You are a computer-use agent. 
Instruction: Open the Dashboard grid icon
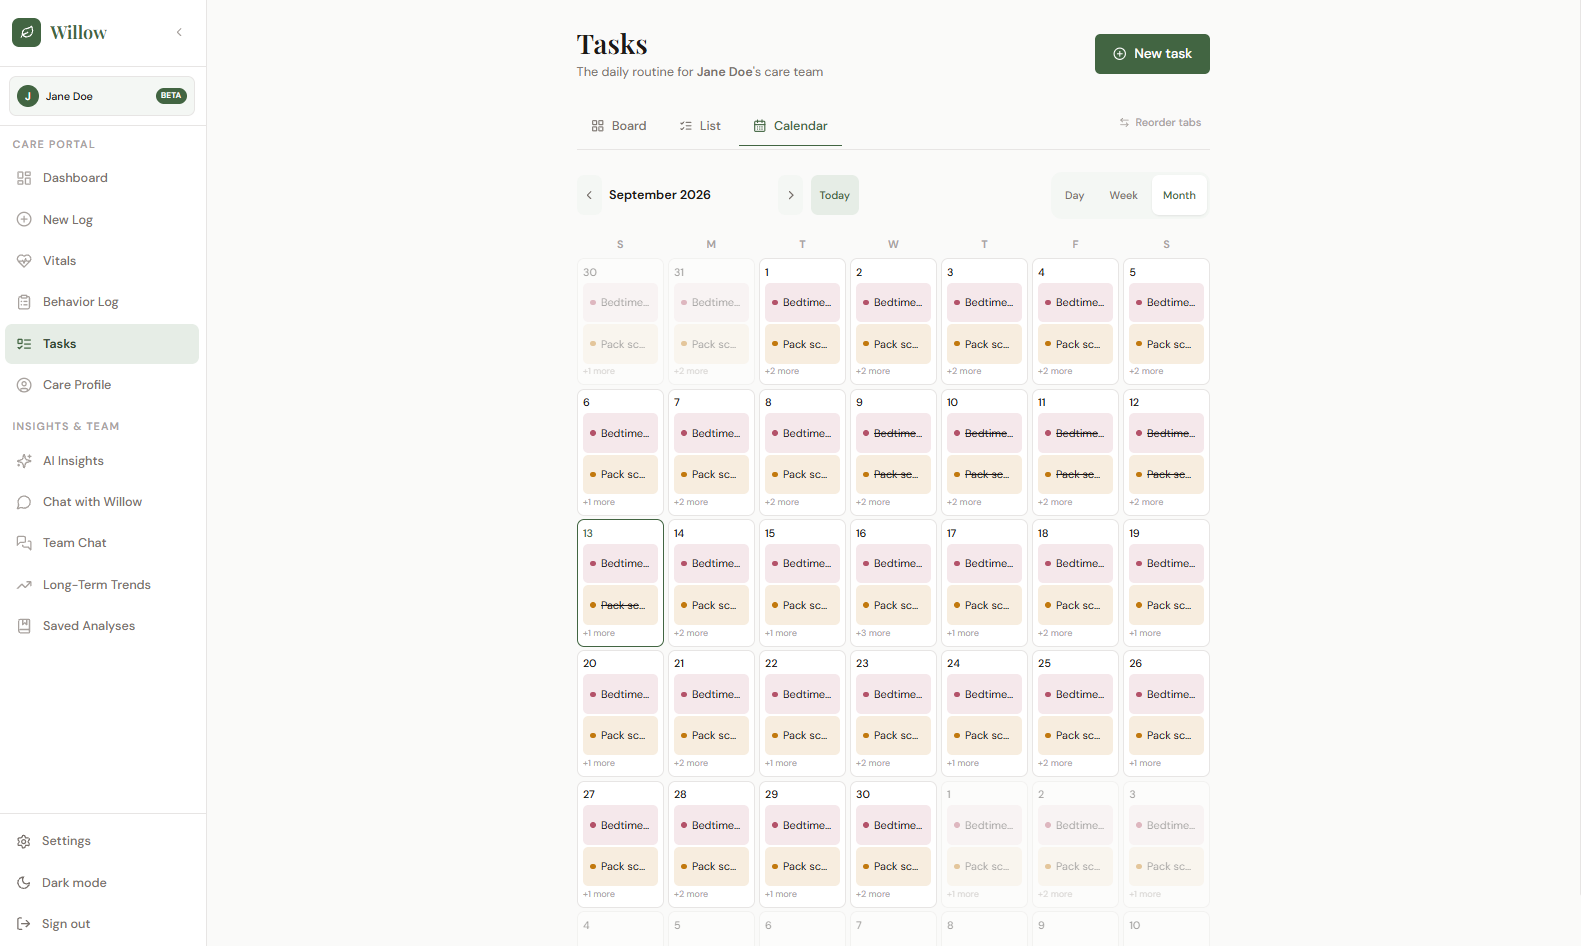(24, 178)
